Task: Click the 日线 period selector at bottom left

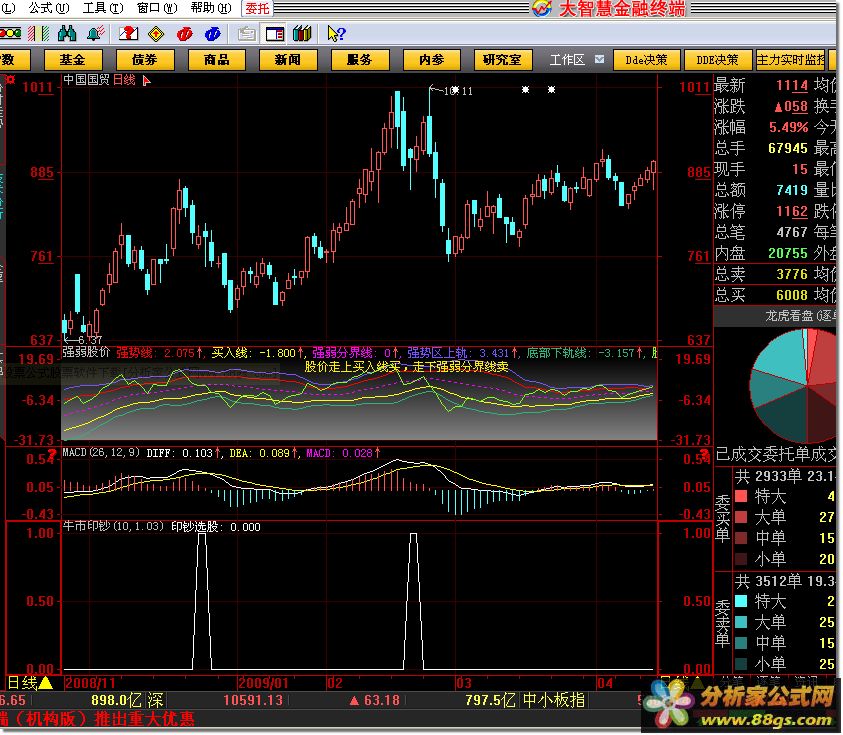Action: pyautogui.click(x=22, y=683)
